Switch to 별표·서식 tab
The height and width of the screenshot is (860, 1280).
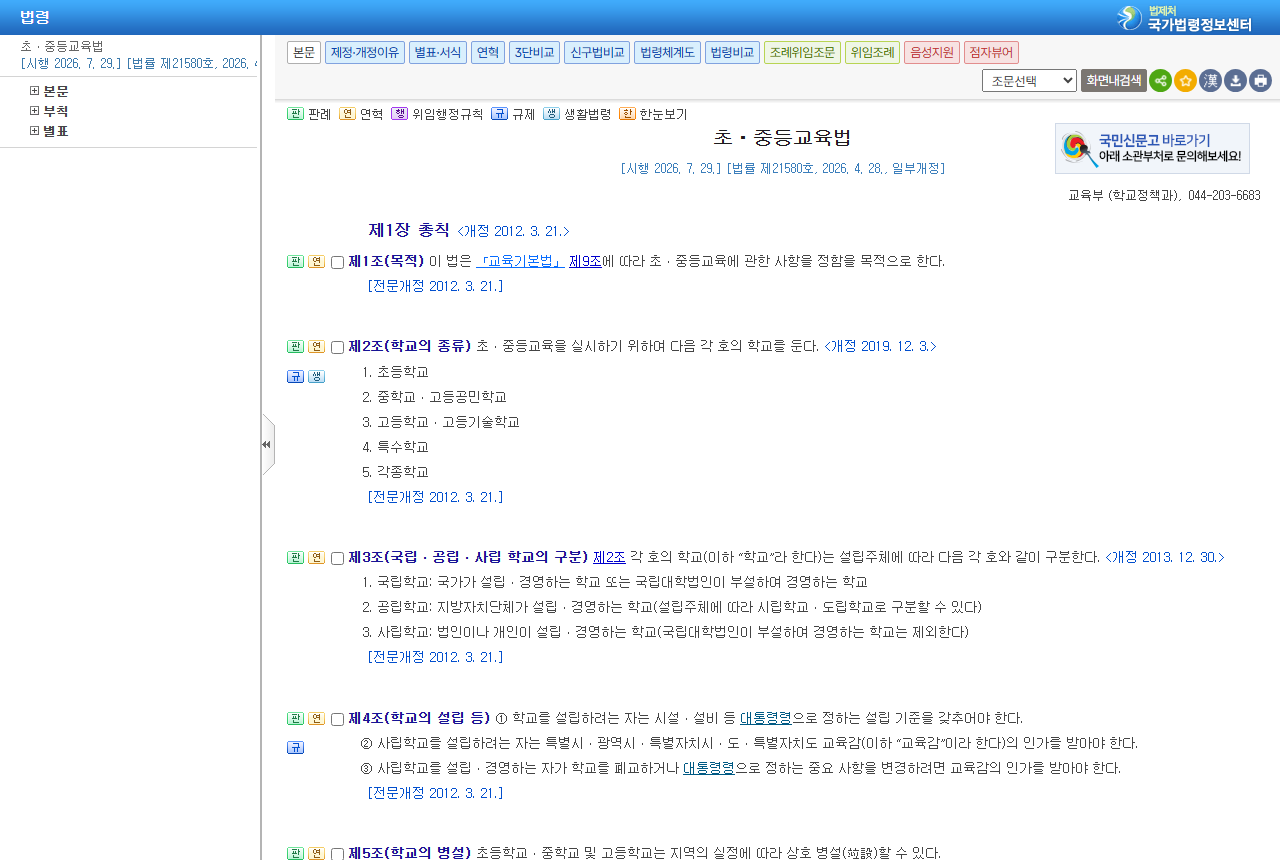(x=438, y=53)
